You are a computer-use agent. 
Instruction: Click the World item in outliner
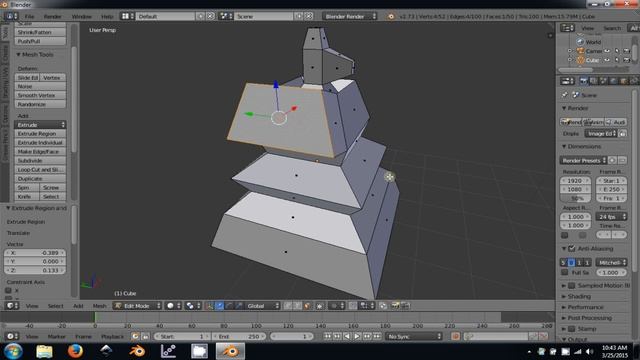point(593,42)
